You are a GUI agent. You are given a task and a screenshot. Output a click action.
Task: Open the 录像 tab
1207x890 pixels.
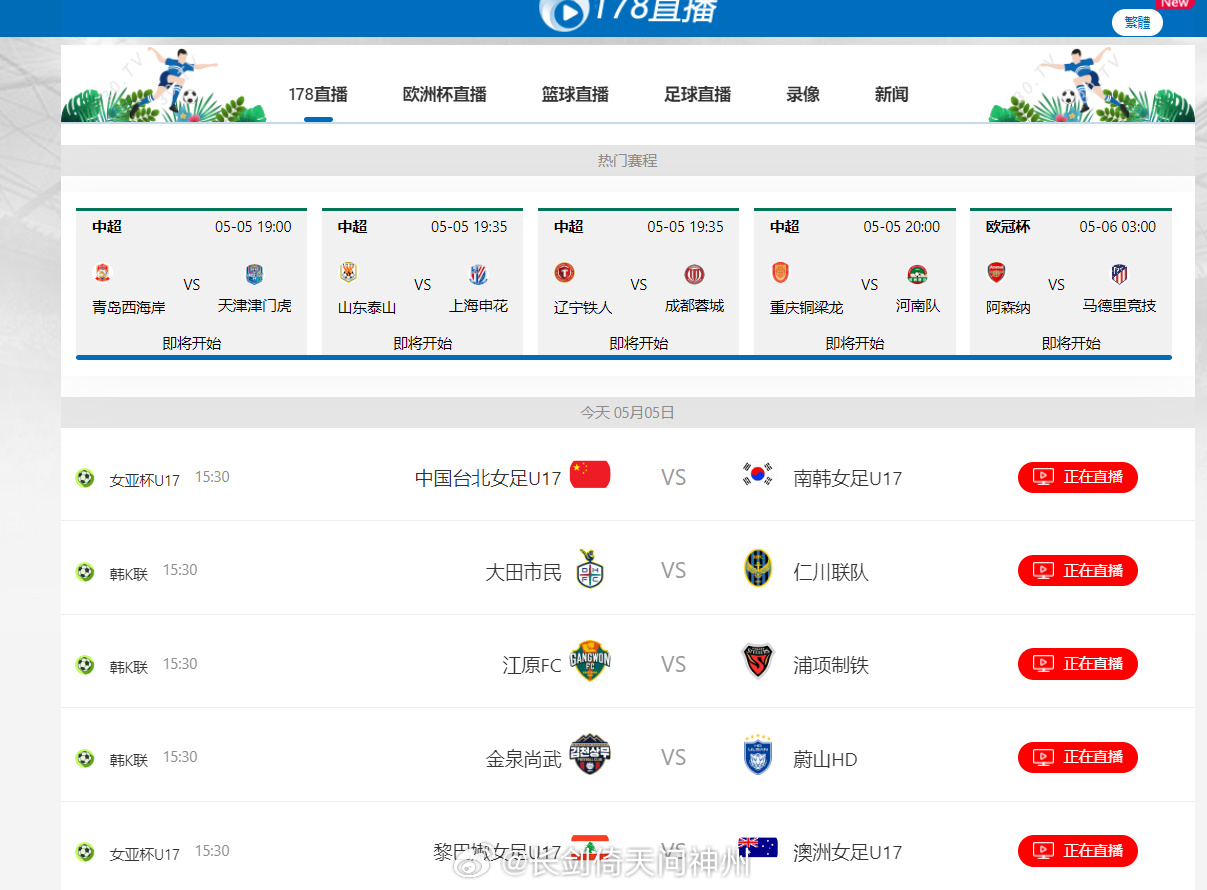pyautogui.click(x=803, y=94)
